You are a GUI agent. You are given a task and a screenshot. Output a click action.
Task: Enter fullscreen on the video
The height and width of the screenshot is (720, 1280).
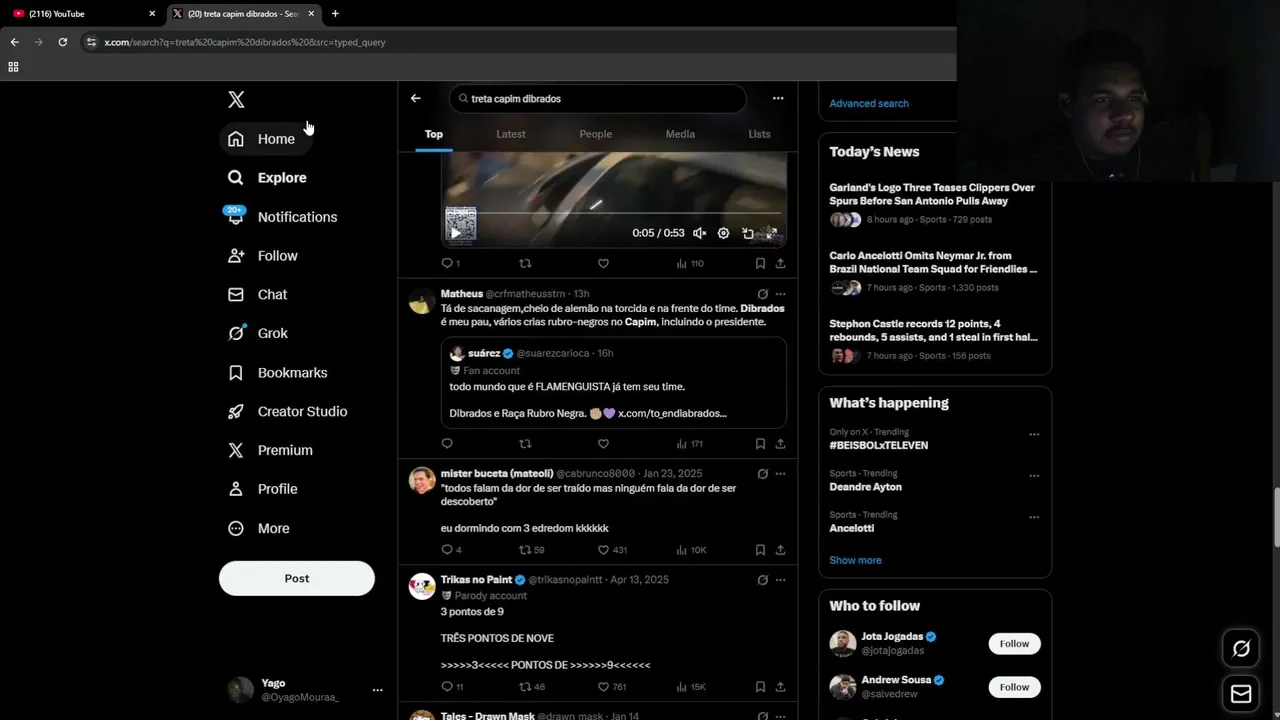(x=771, y=233)
